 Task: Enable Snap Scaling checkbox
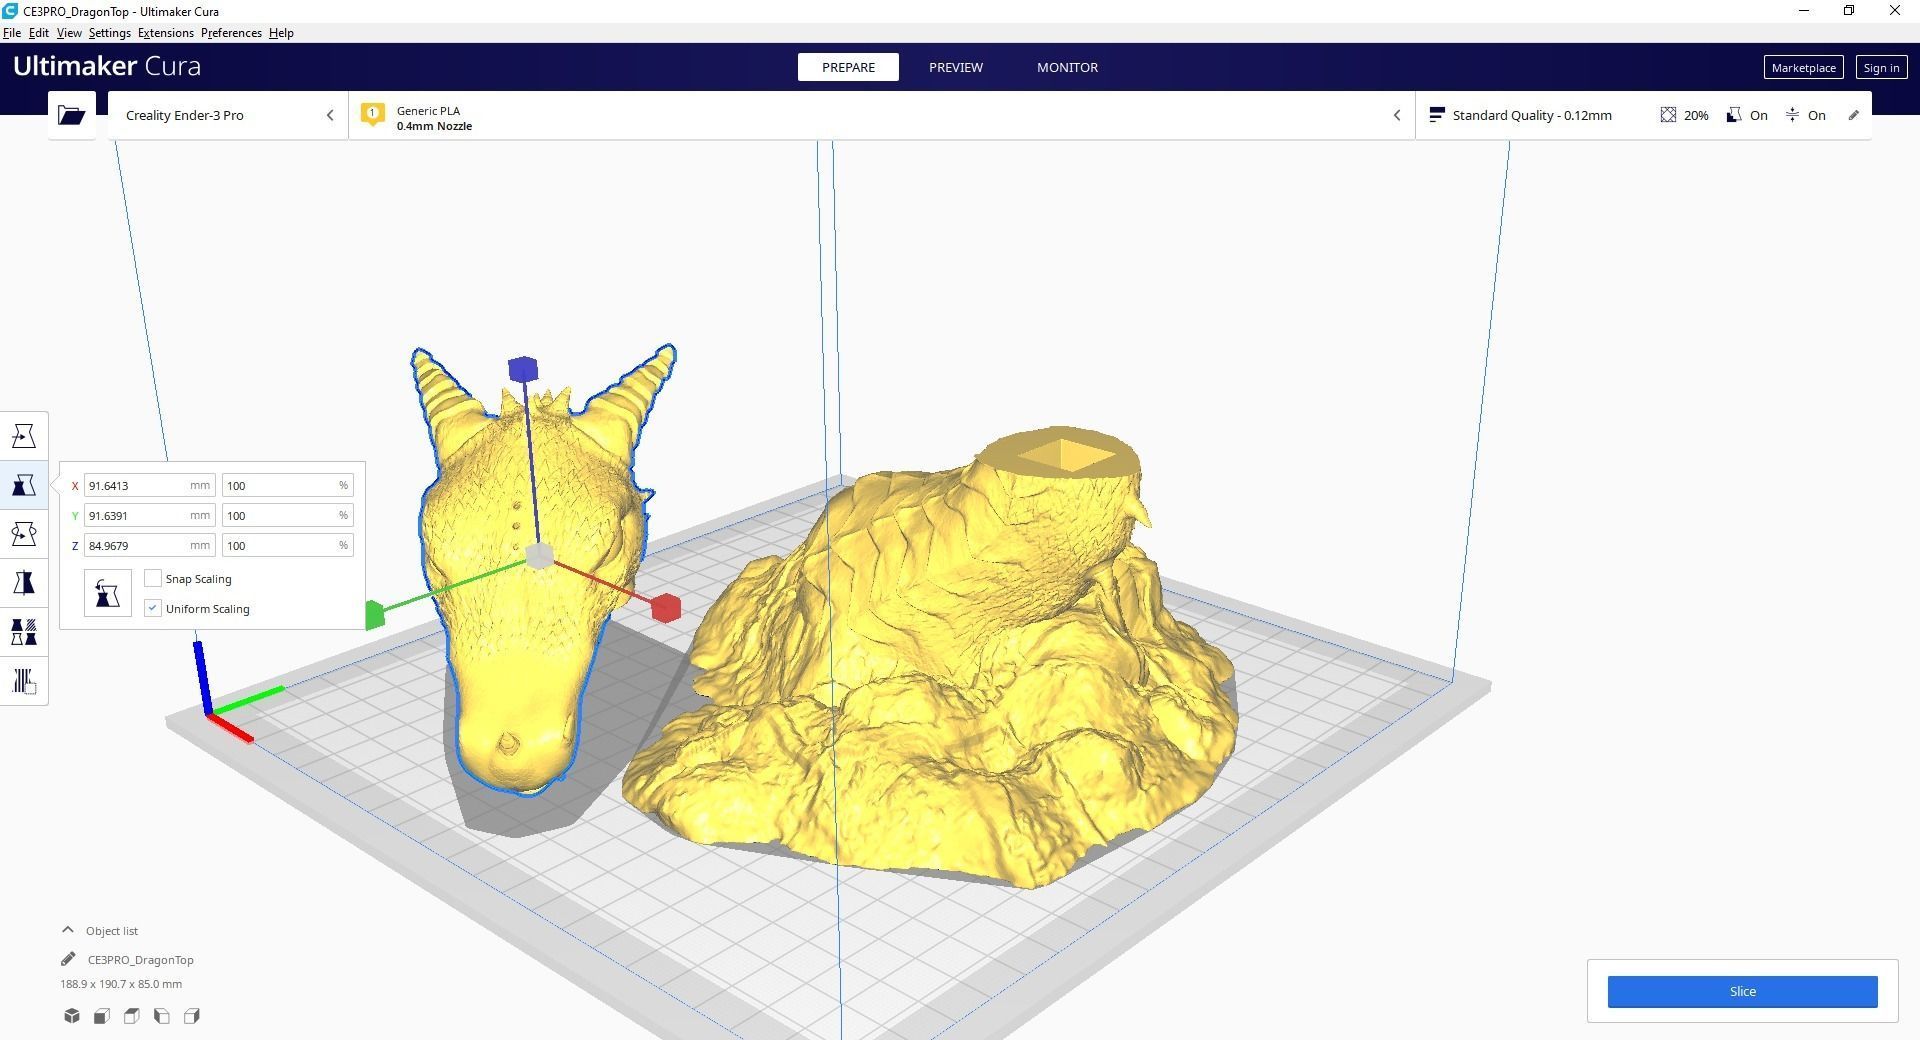pos(153,578)
